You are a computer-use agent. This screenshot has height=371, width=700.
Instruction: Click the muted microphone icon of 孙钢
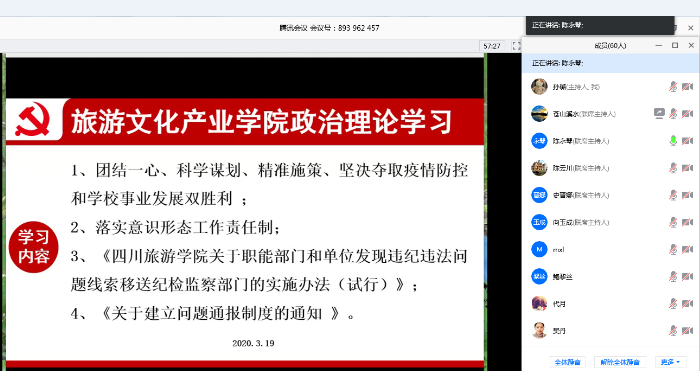click(x=673, y=87)
